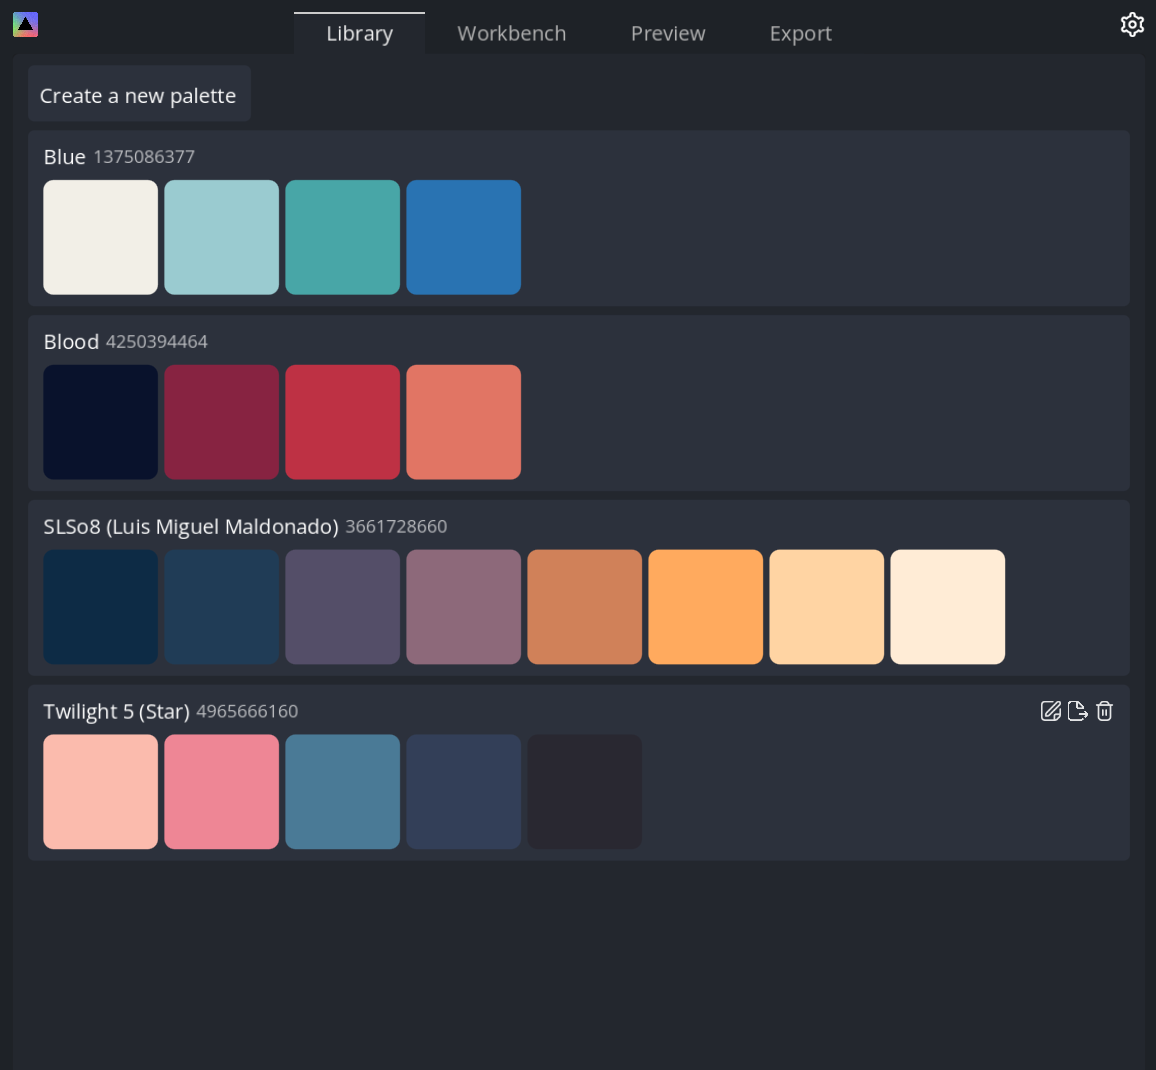Pick the peach first swatch of Twilight 5
This screenshot has width=1156, height=1070.
point(100,791)
